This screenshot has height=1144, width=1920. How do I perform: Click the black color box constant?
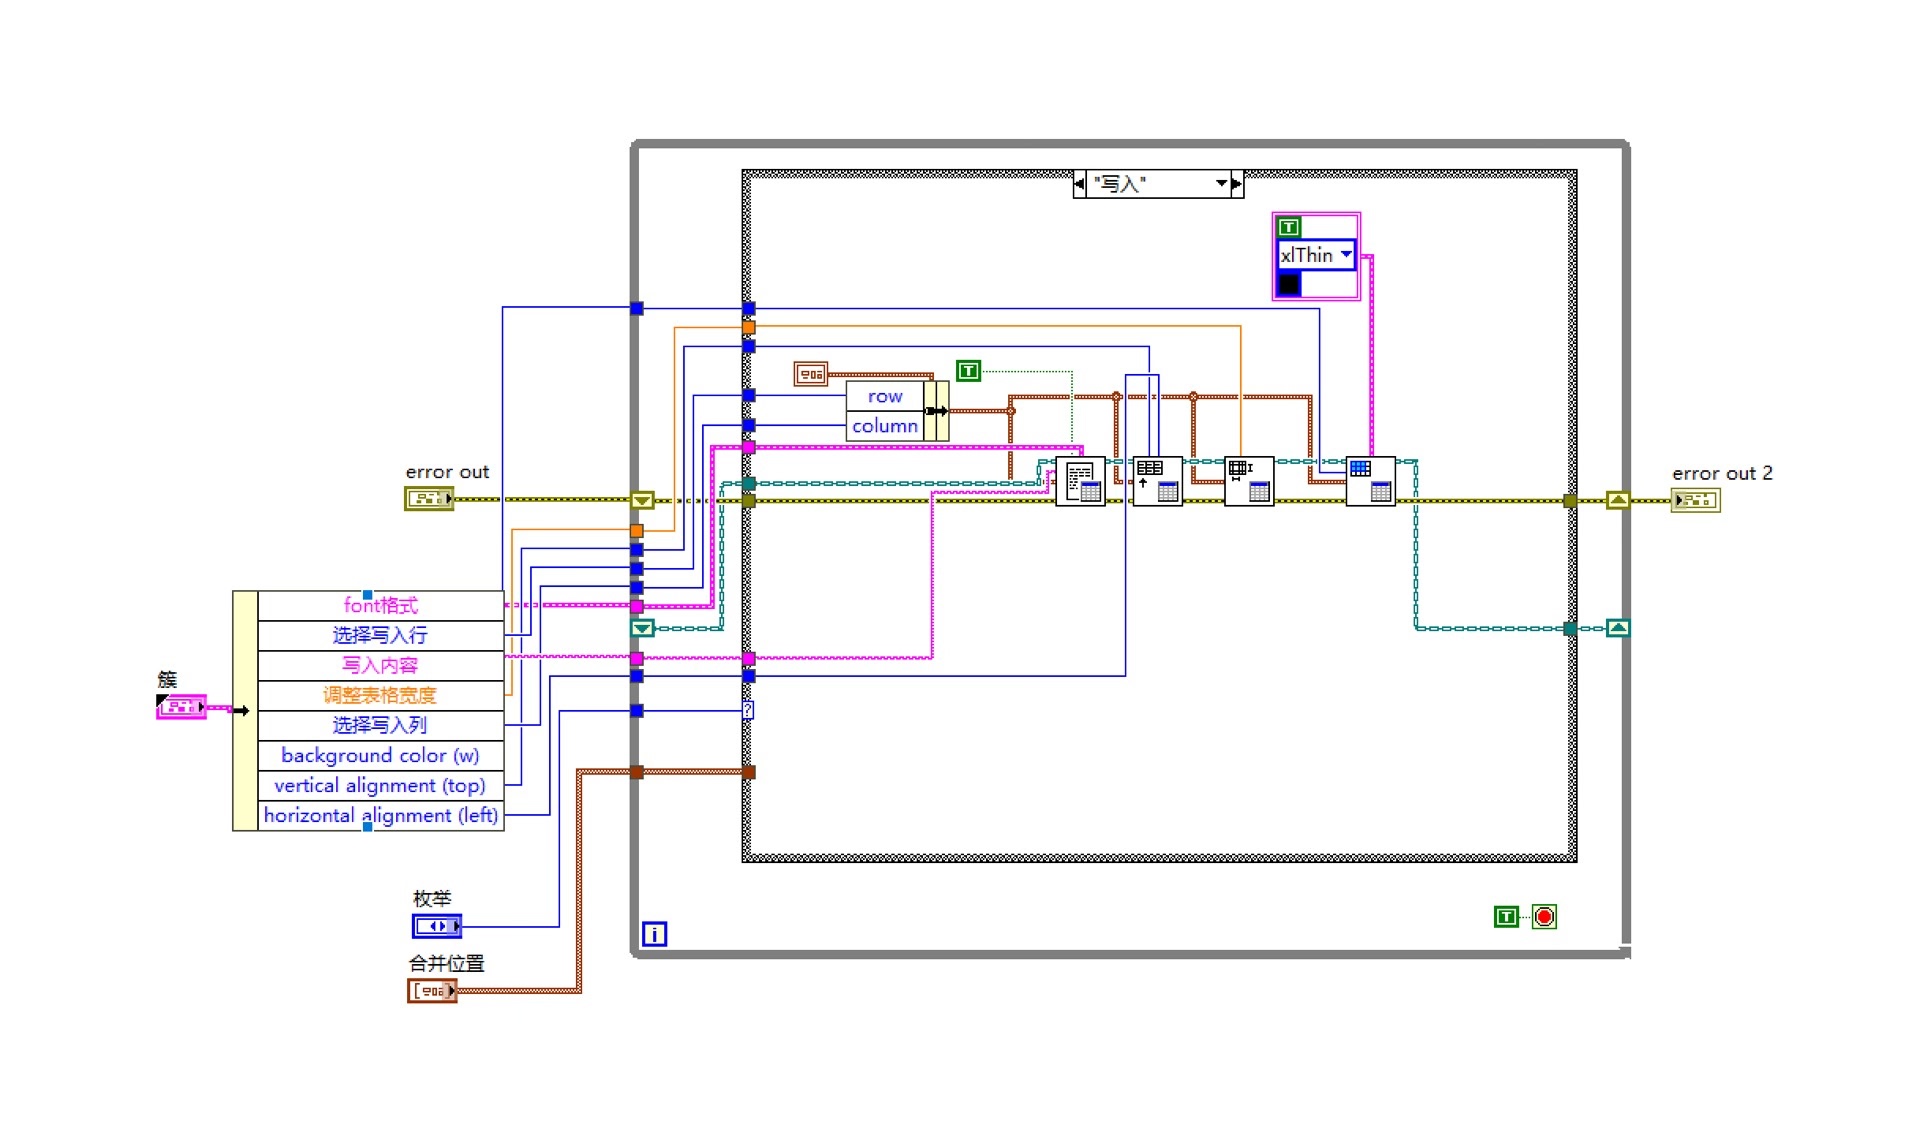[1289, 284]
